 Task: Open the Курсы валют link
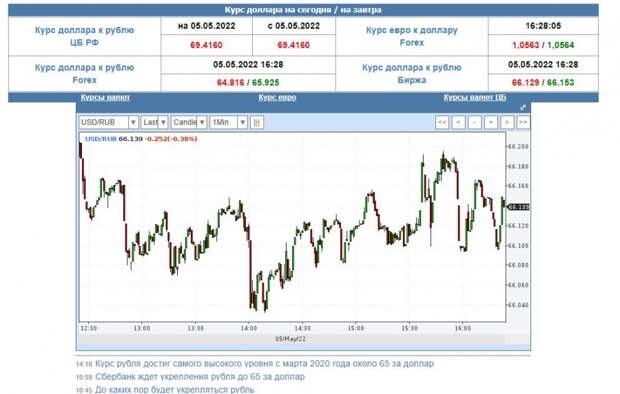pyautogui.click(x=105, y=97)
